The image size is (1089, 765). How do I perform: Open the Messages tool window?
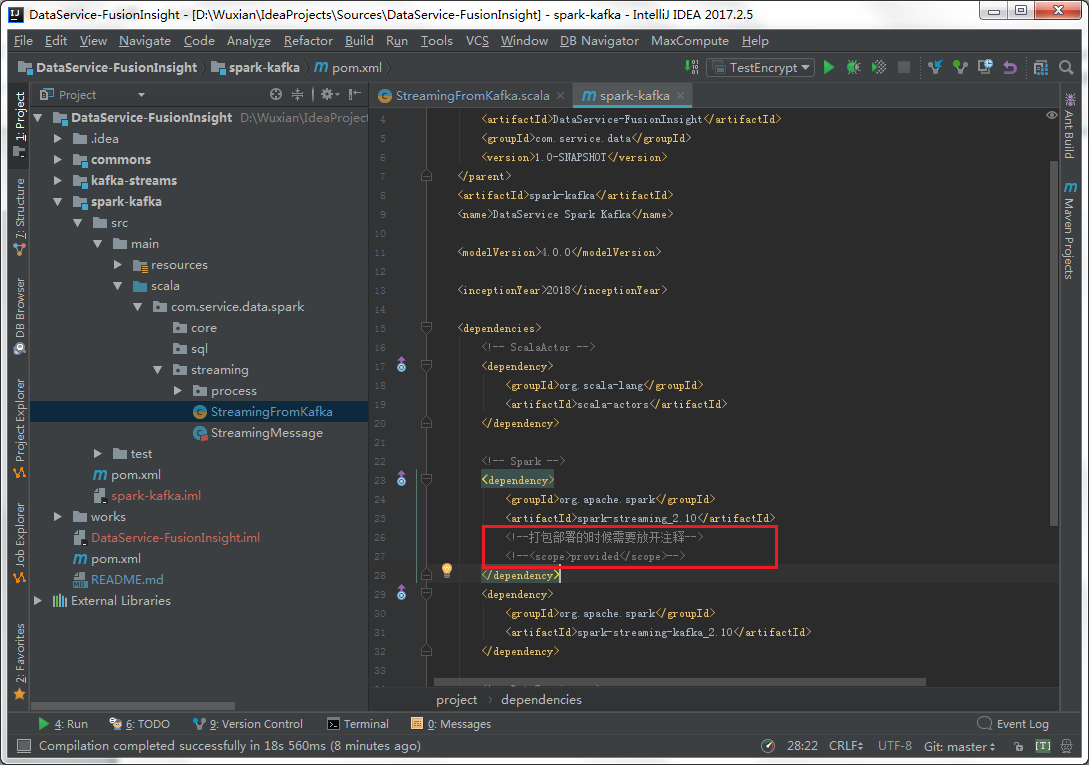451,724
